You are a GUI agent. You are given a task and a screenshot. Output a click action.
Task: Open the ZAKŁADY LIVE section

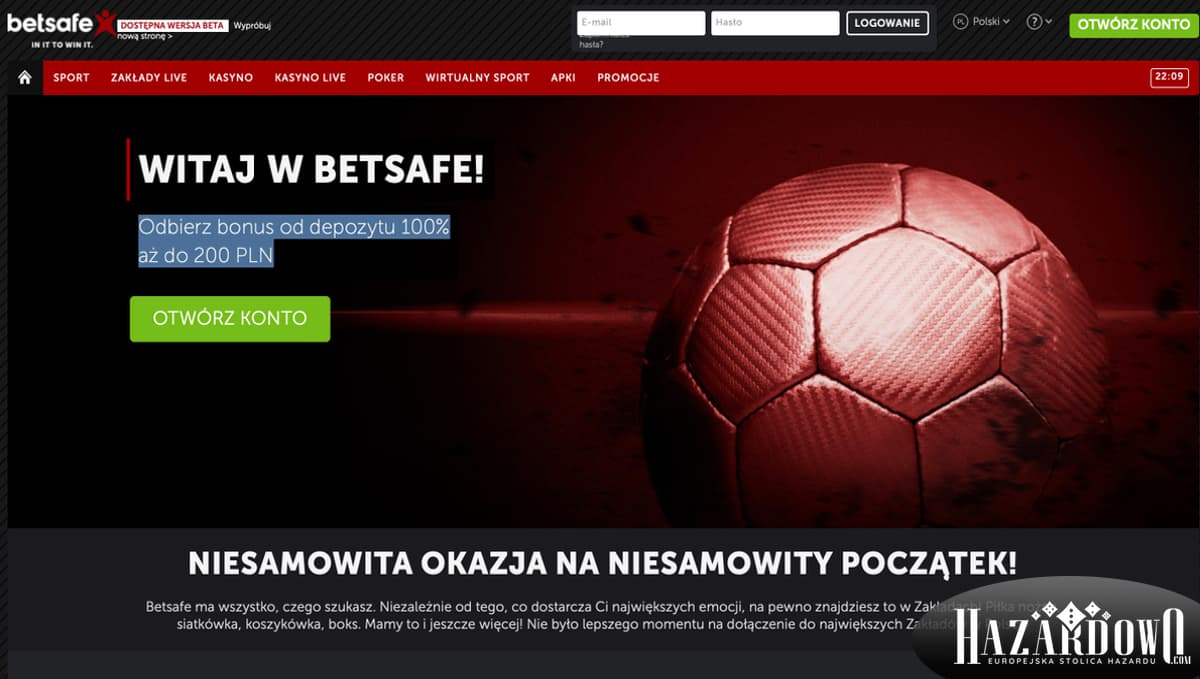pos(149,78)
